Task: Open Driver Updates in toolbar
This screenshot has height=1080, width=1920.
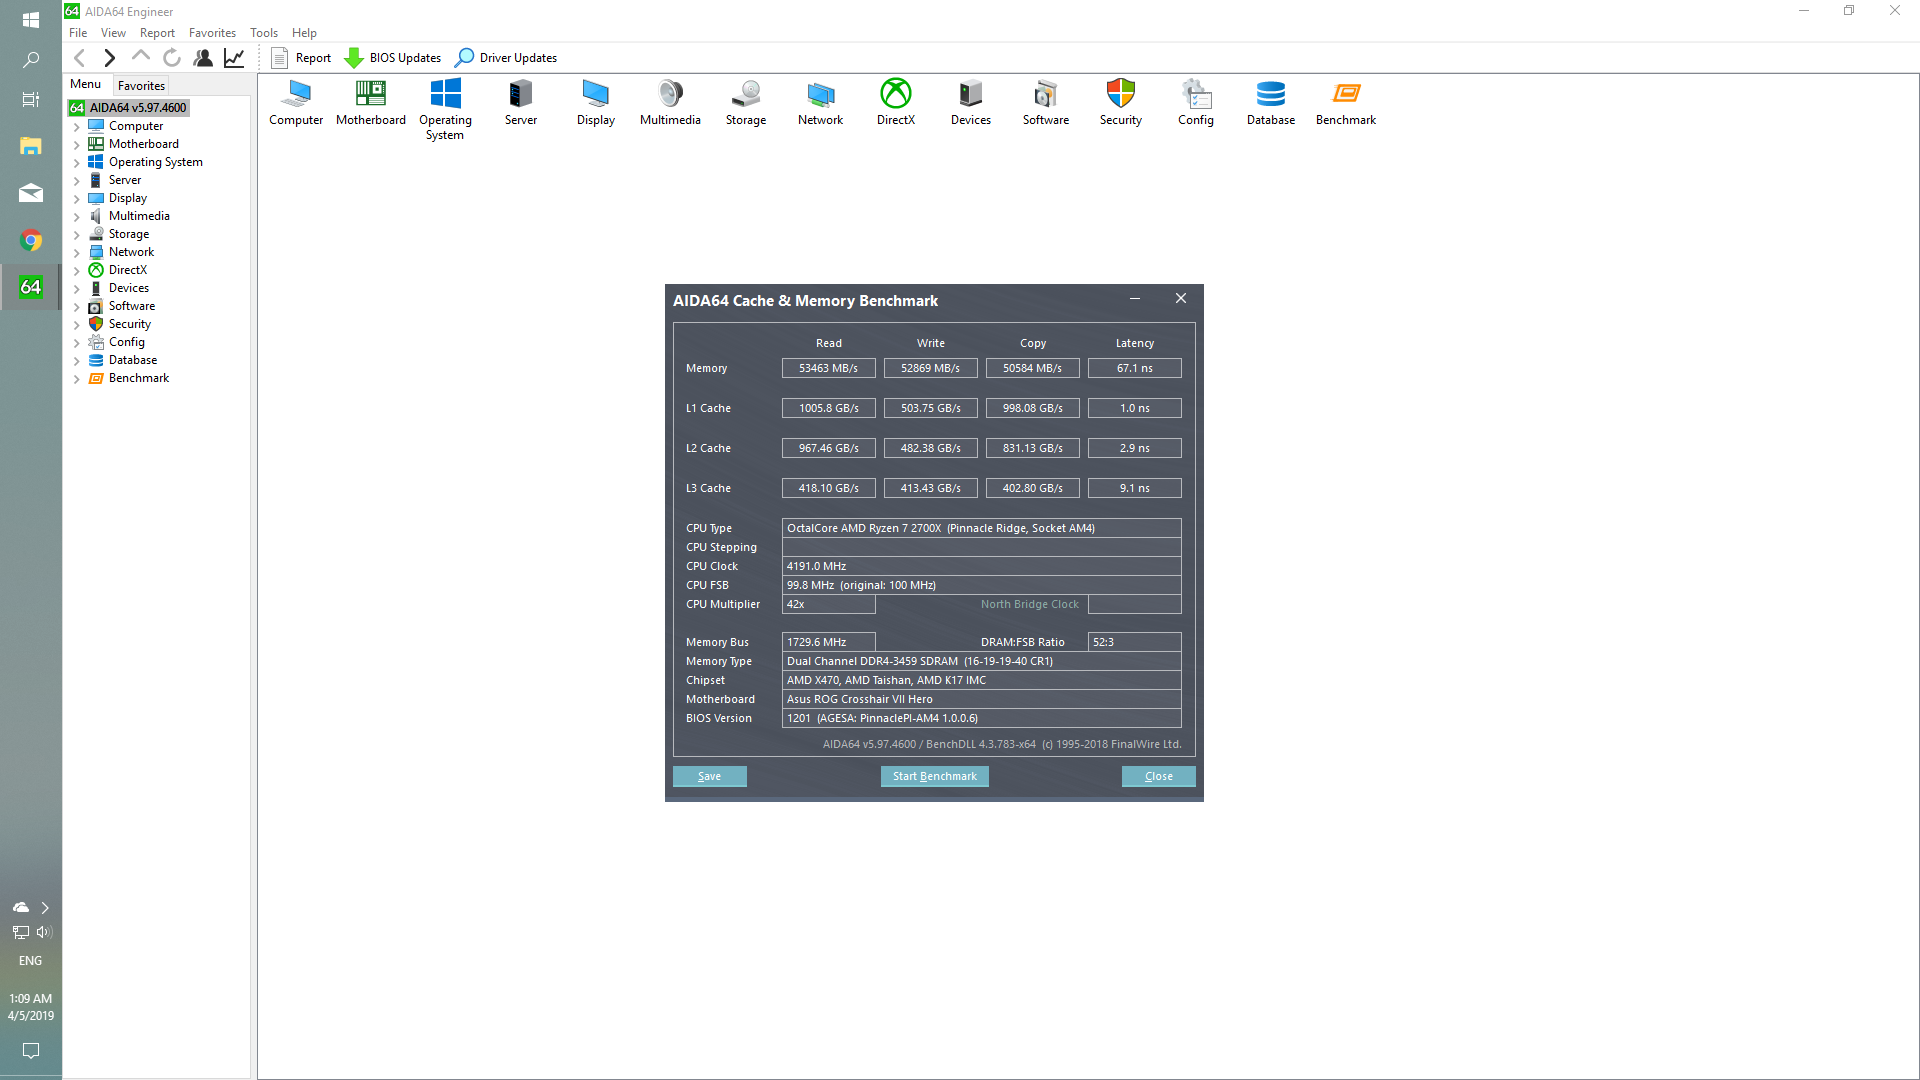Action: 506,58
